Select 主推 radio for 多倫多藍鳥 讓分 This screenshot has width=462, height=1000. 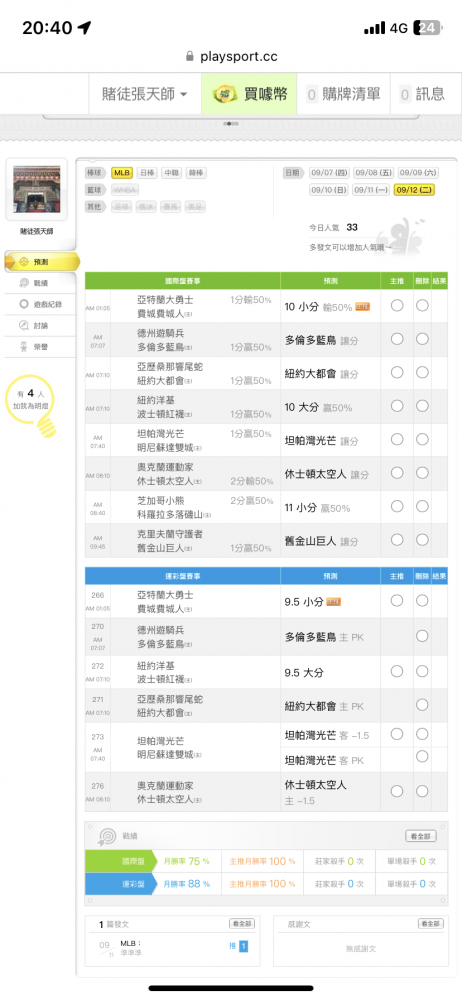(397, 339)
